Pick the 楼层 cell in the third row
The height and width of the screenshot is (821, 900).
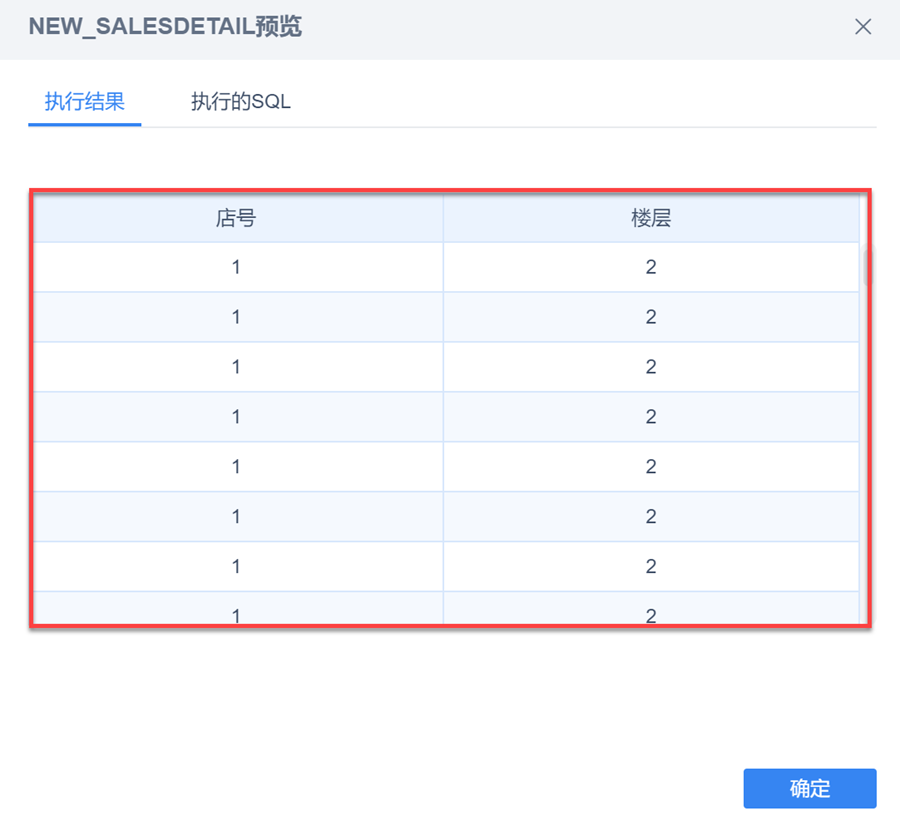click(x=651, y=367)
